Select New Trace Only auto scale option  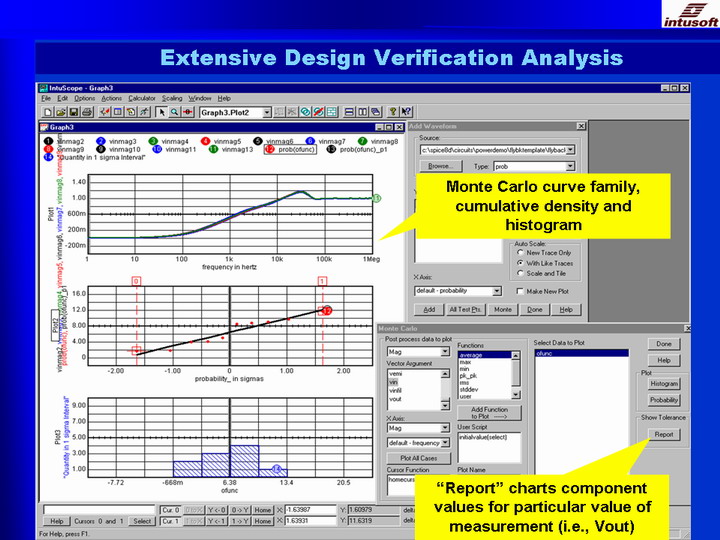pos(520,253)
